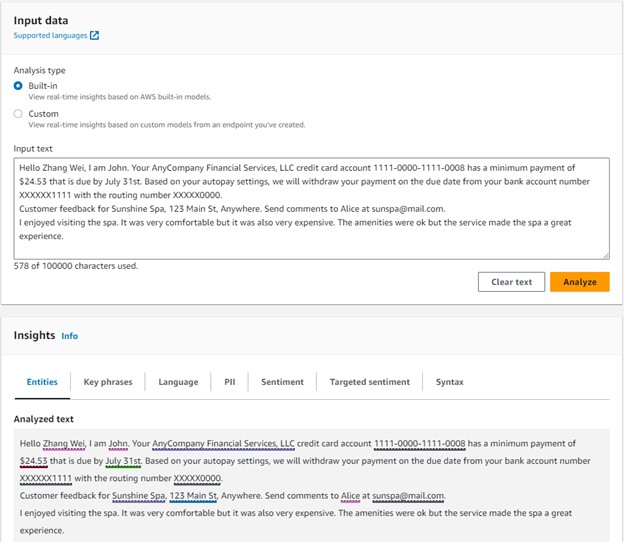Open the Syntax tab
The width and height of the screenshot is (624, 542).
point(450,382)
